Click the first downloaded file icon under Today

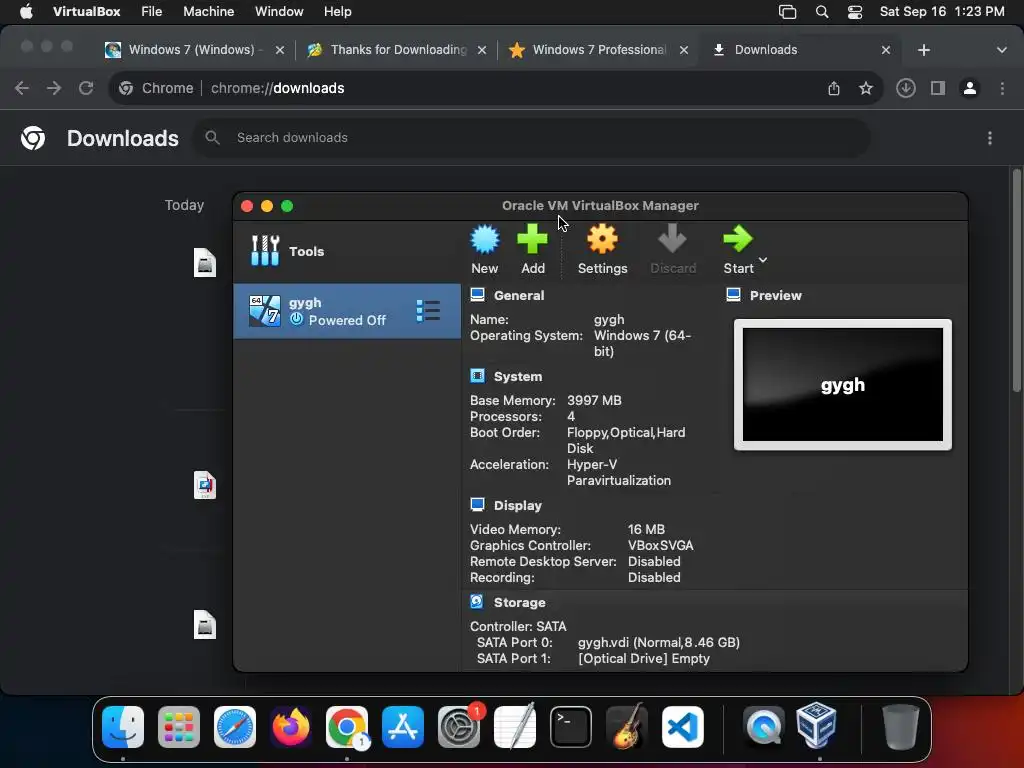coord(205,263)
